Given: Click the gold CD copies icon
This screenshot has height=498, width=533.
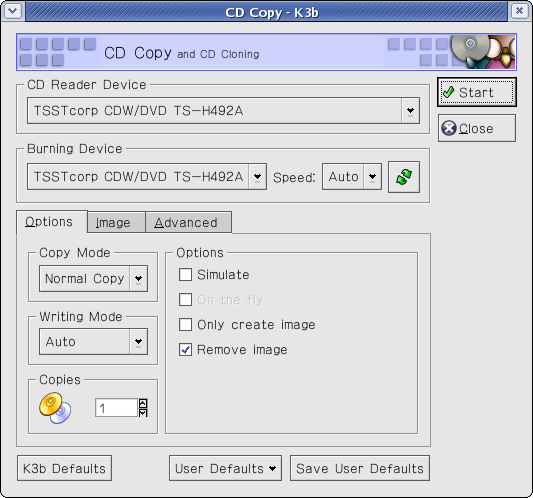Looking at the screenshot, I should click(55, 408).
